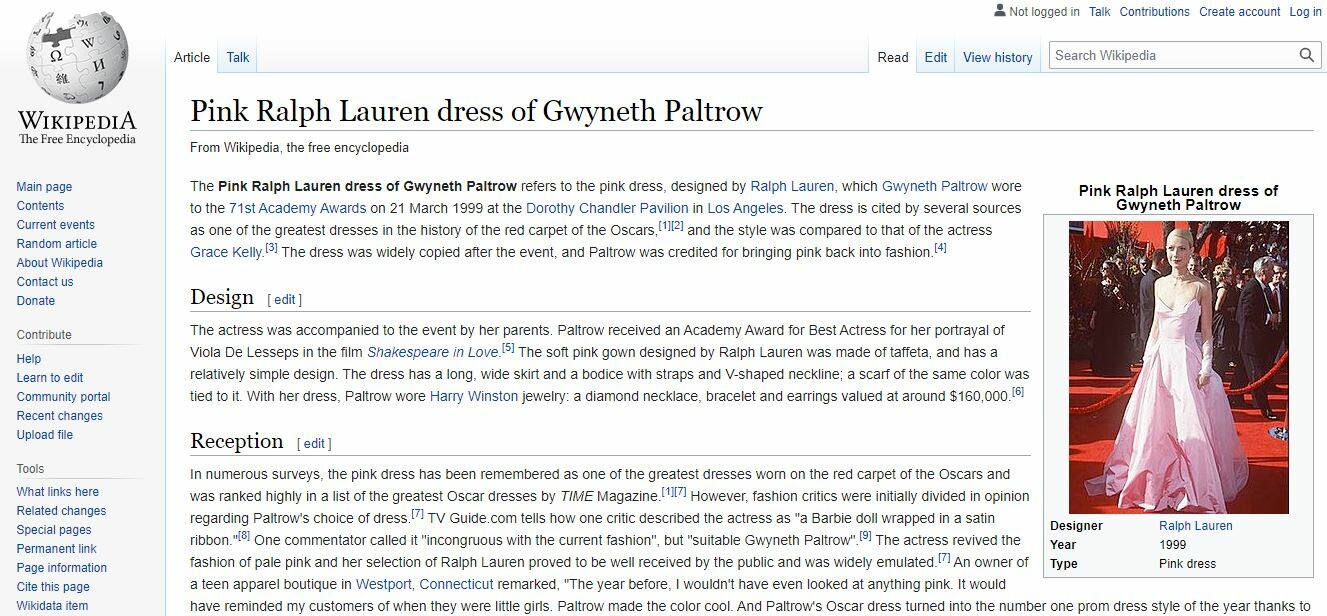
Task: Open Related changes
Action: point(61,511)
